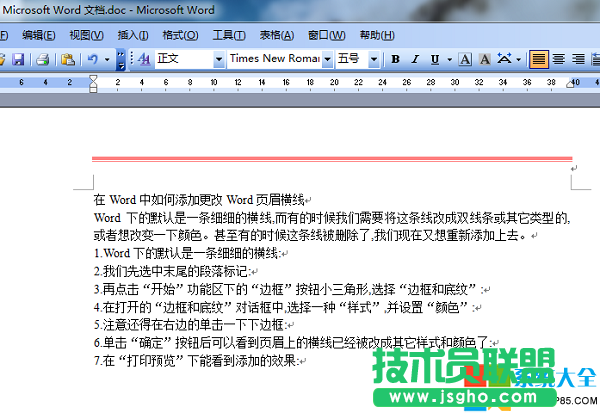The width and height of the screenshot is (600, 413).
Task: Select center alignment button
Action: tap(559, 59)
